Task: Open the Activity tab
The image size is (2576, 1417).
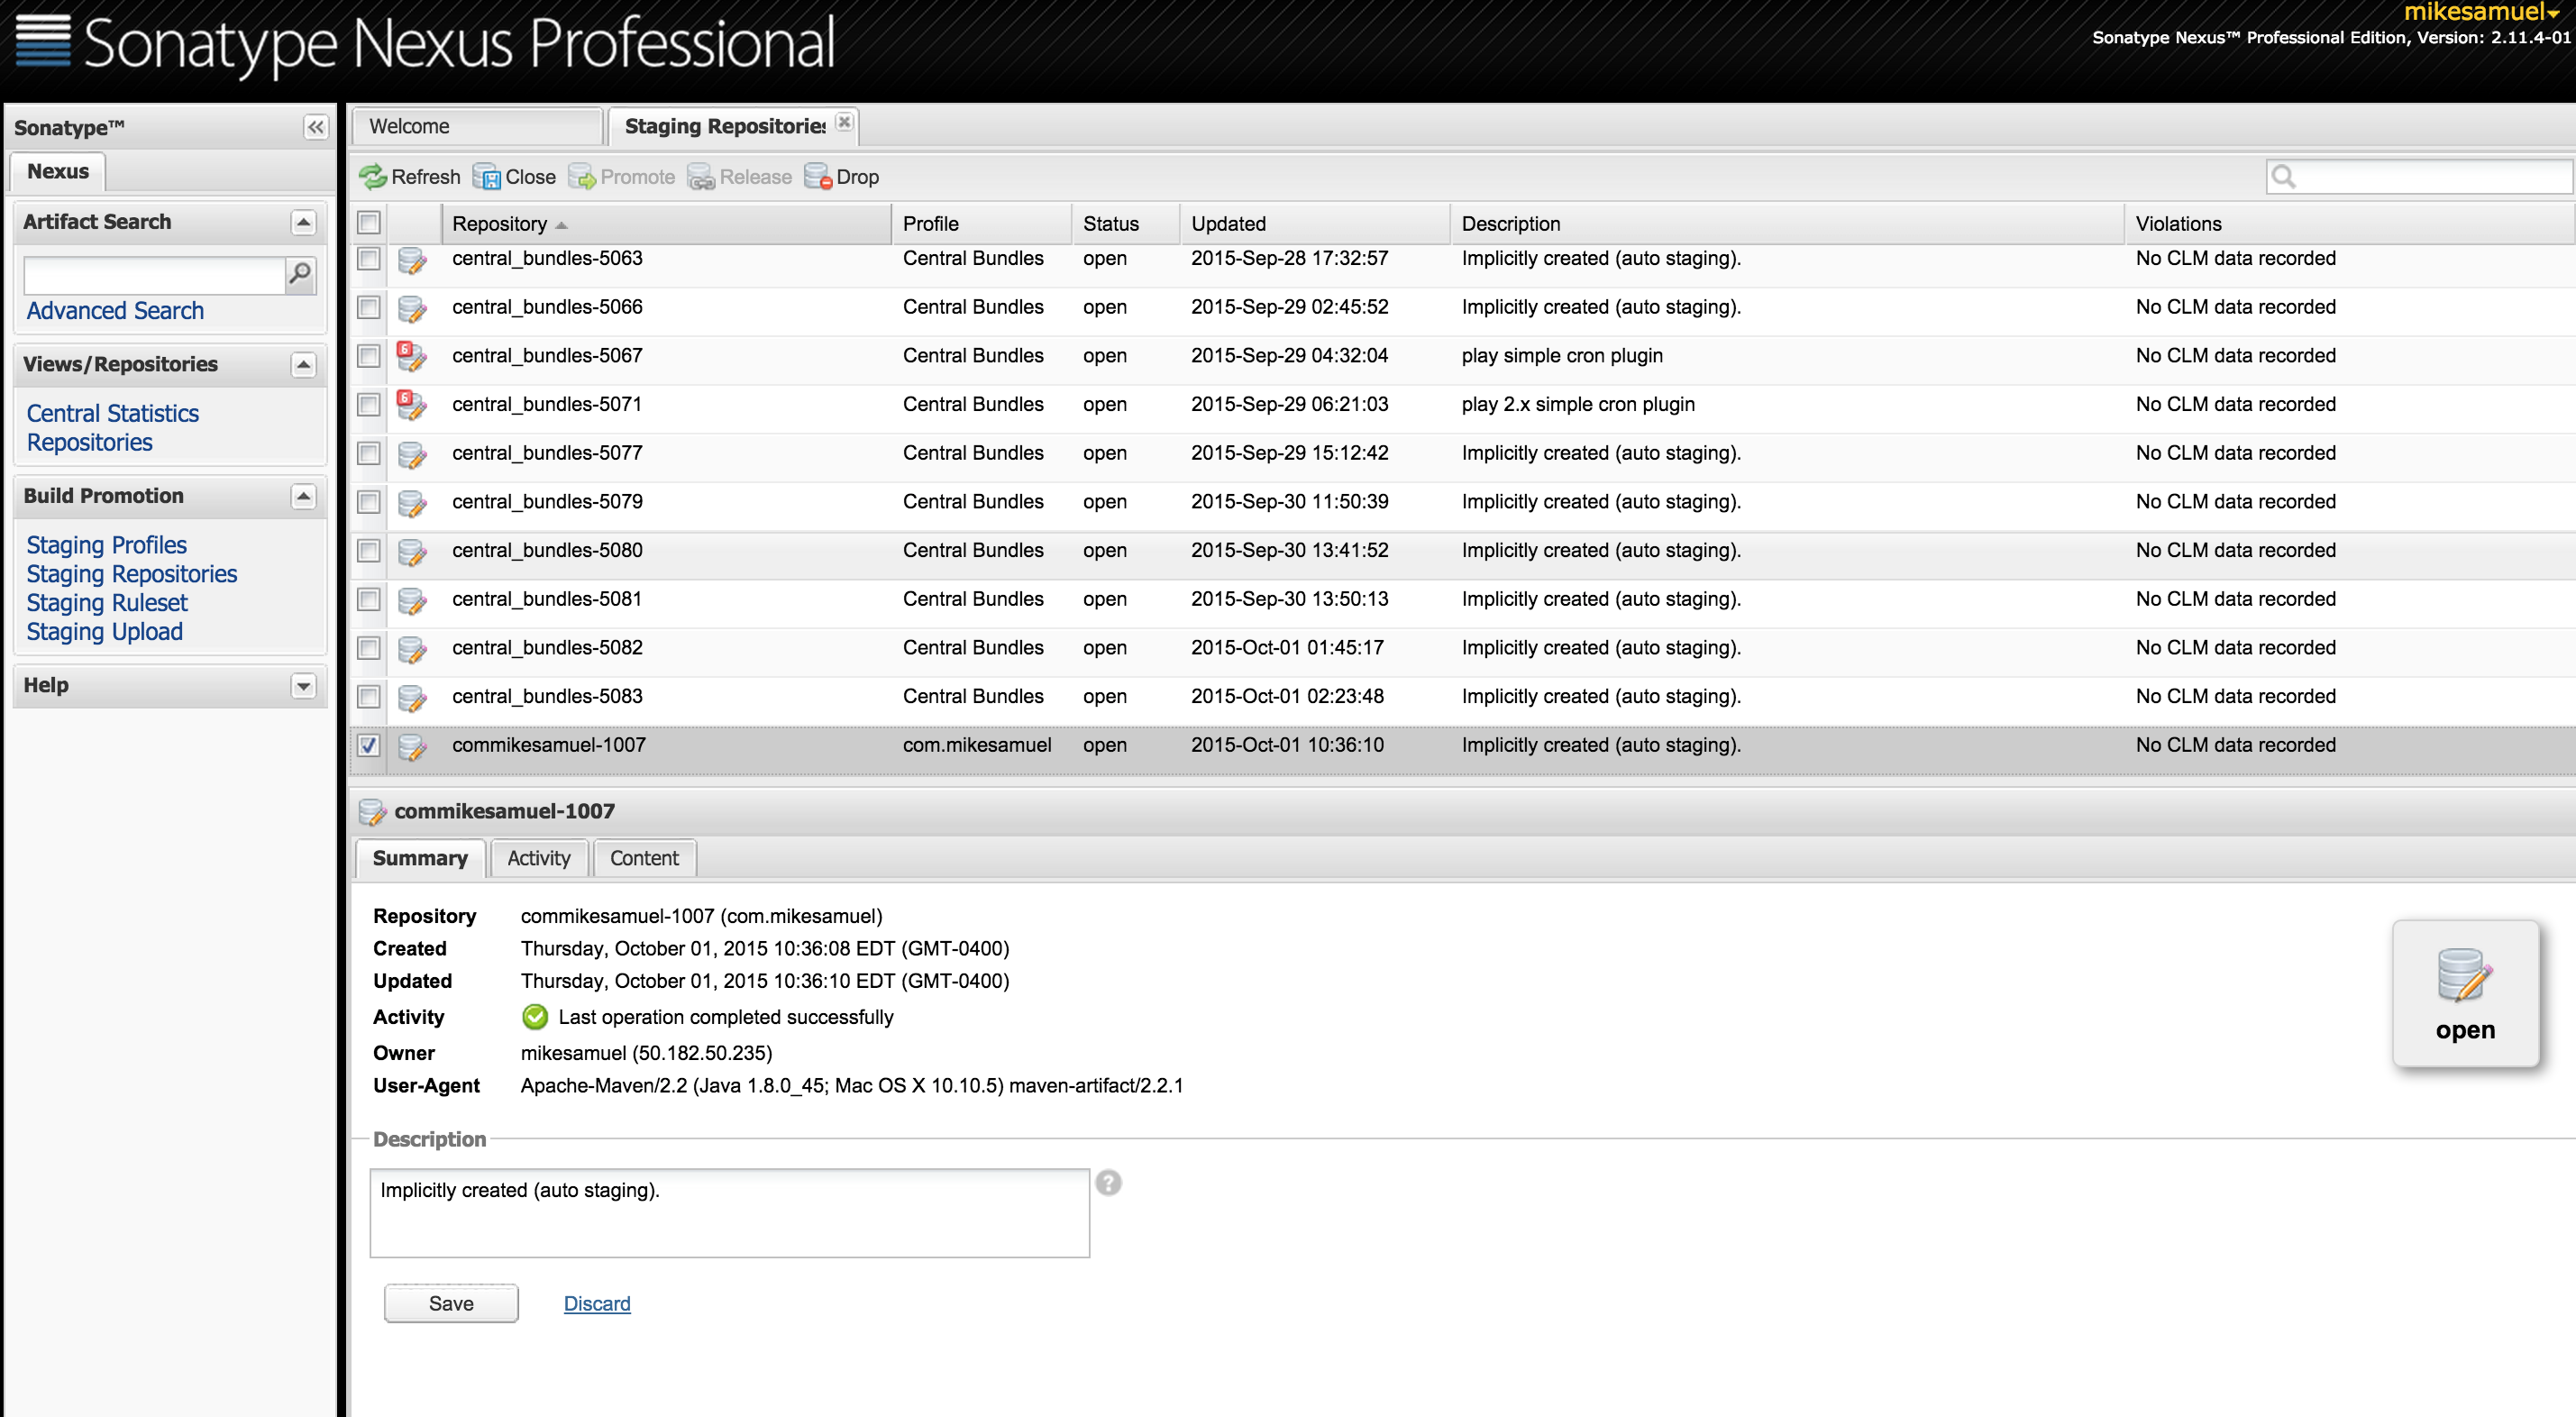Action: point(538,858)
